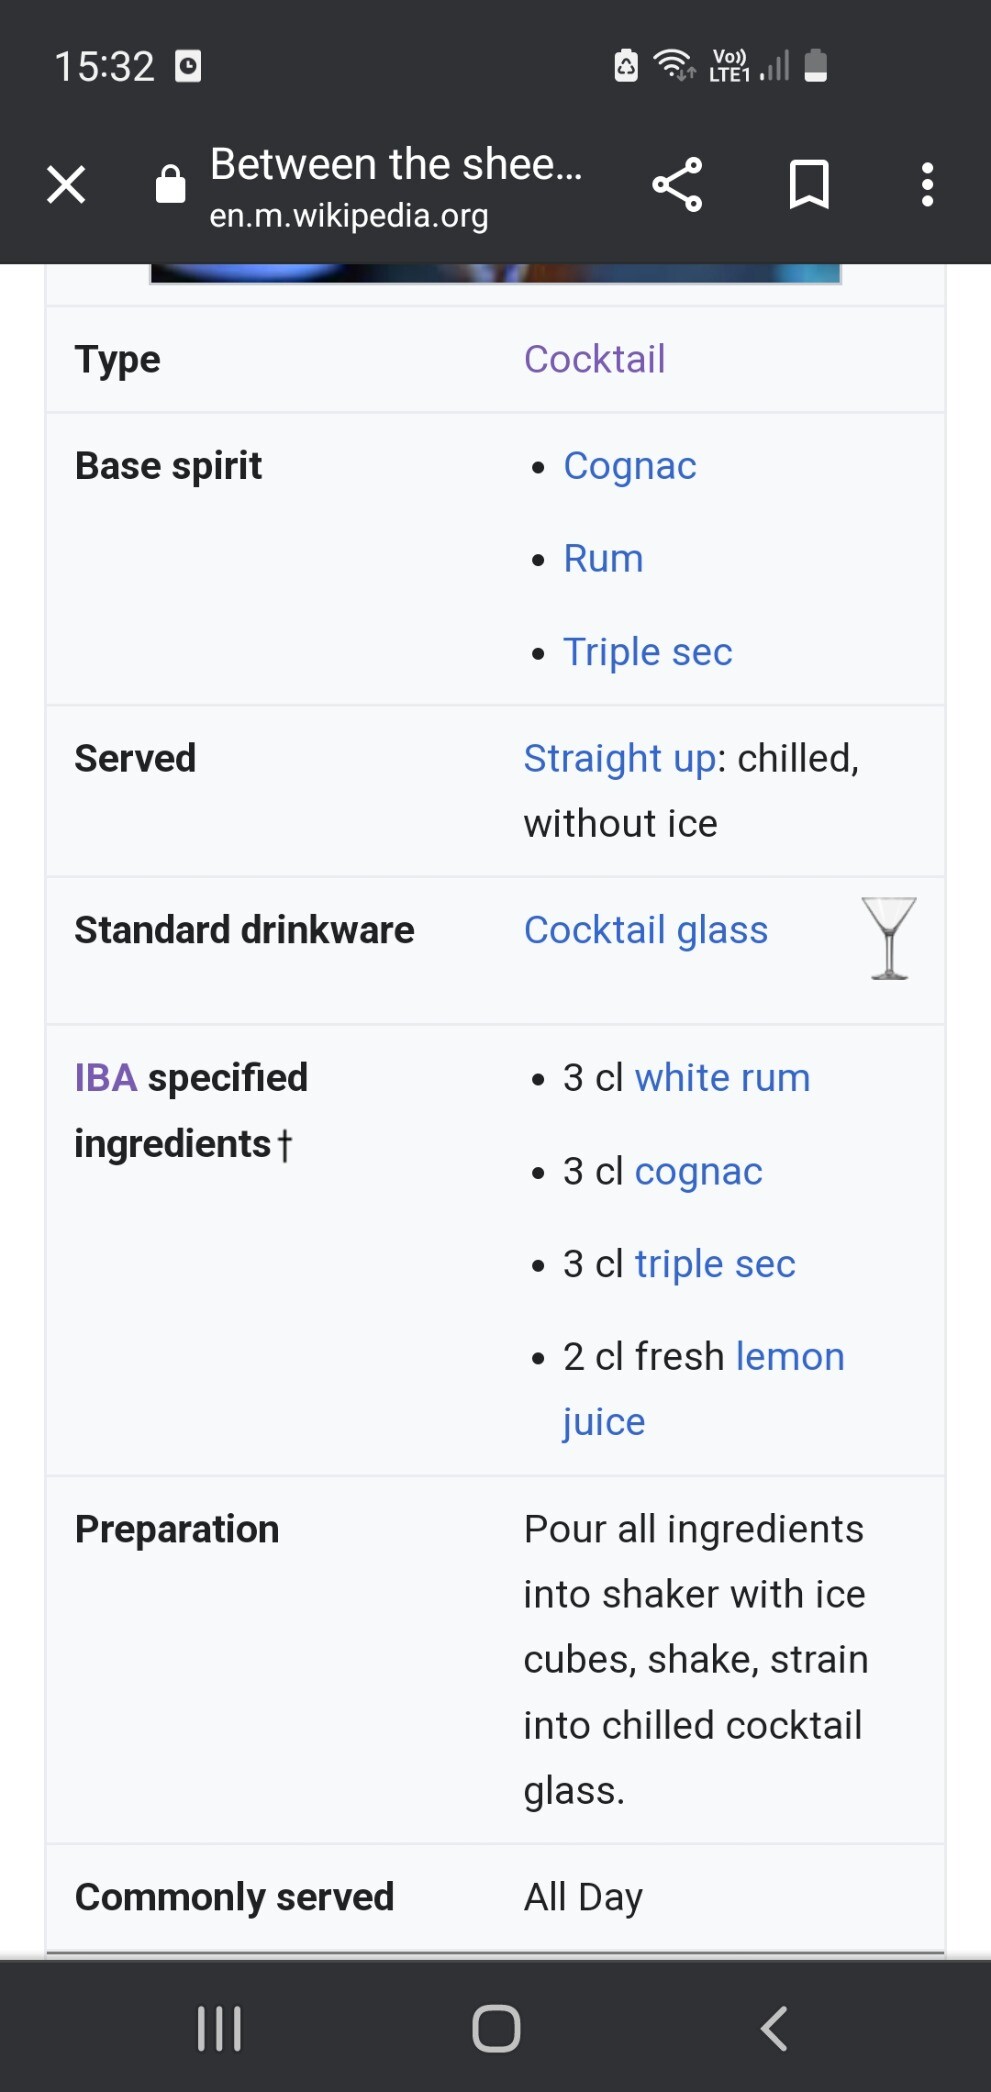
Task: Follow the Cognac base spirit link
Action: [629, 466]
